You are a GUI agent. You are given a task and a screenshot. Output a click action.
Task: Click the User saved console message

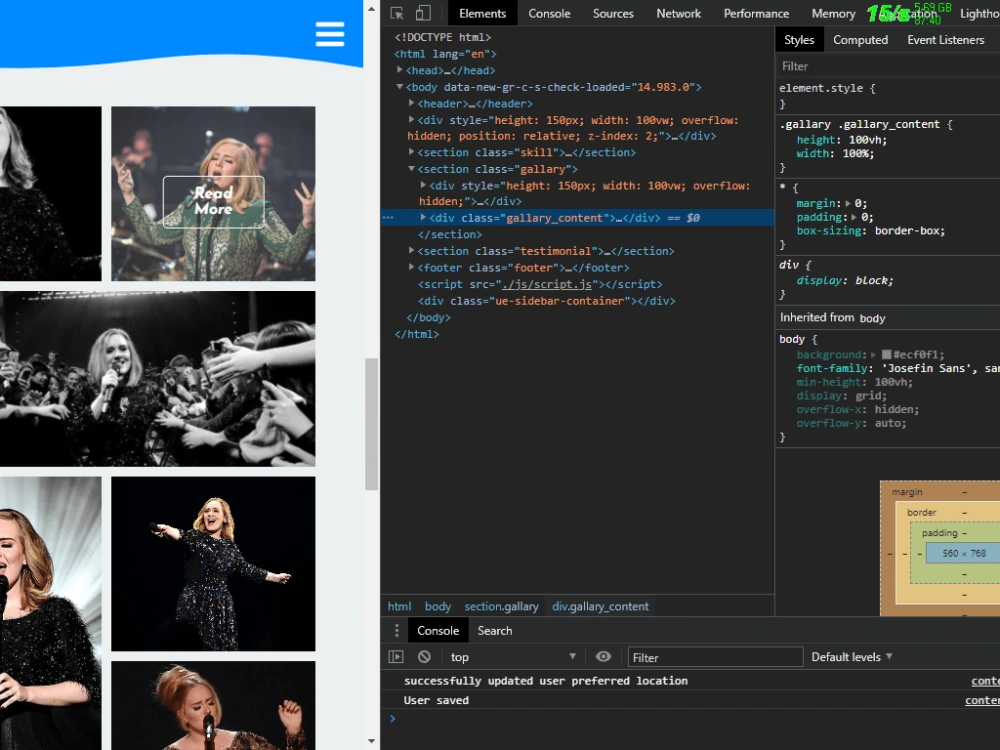(436, 700)
